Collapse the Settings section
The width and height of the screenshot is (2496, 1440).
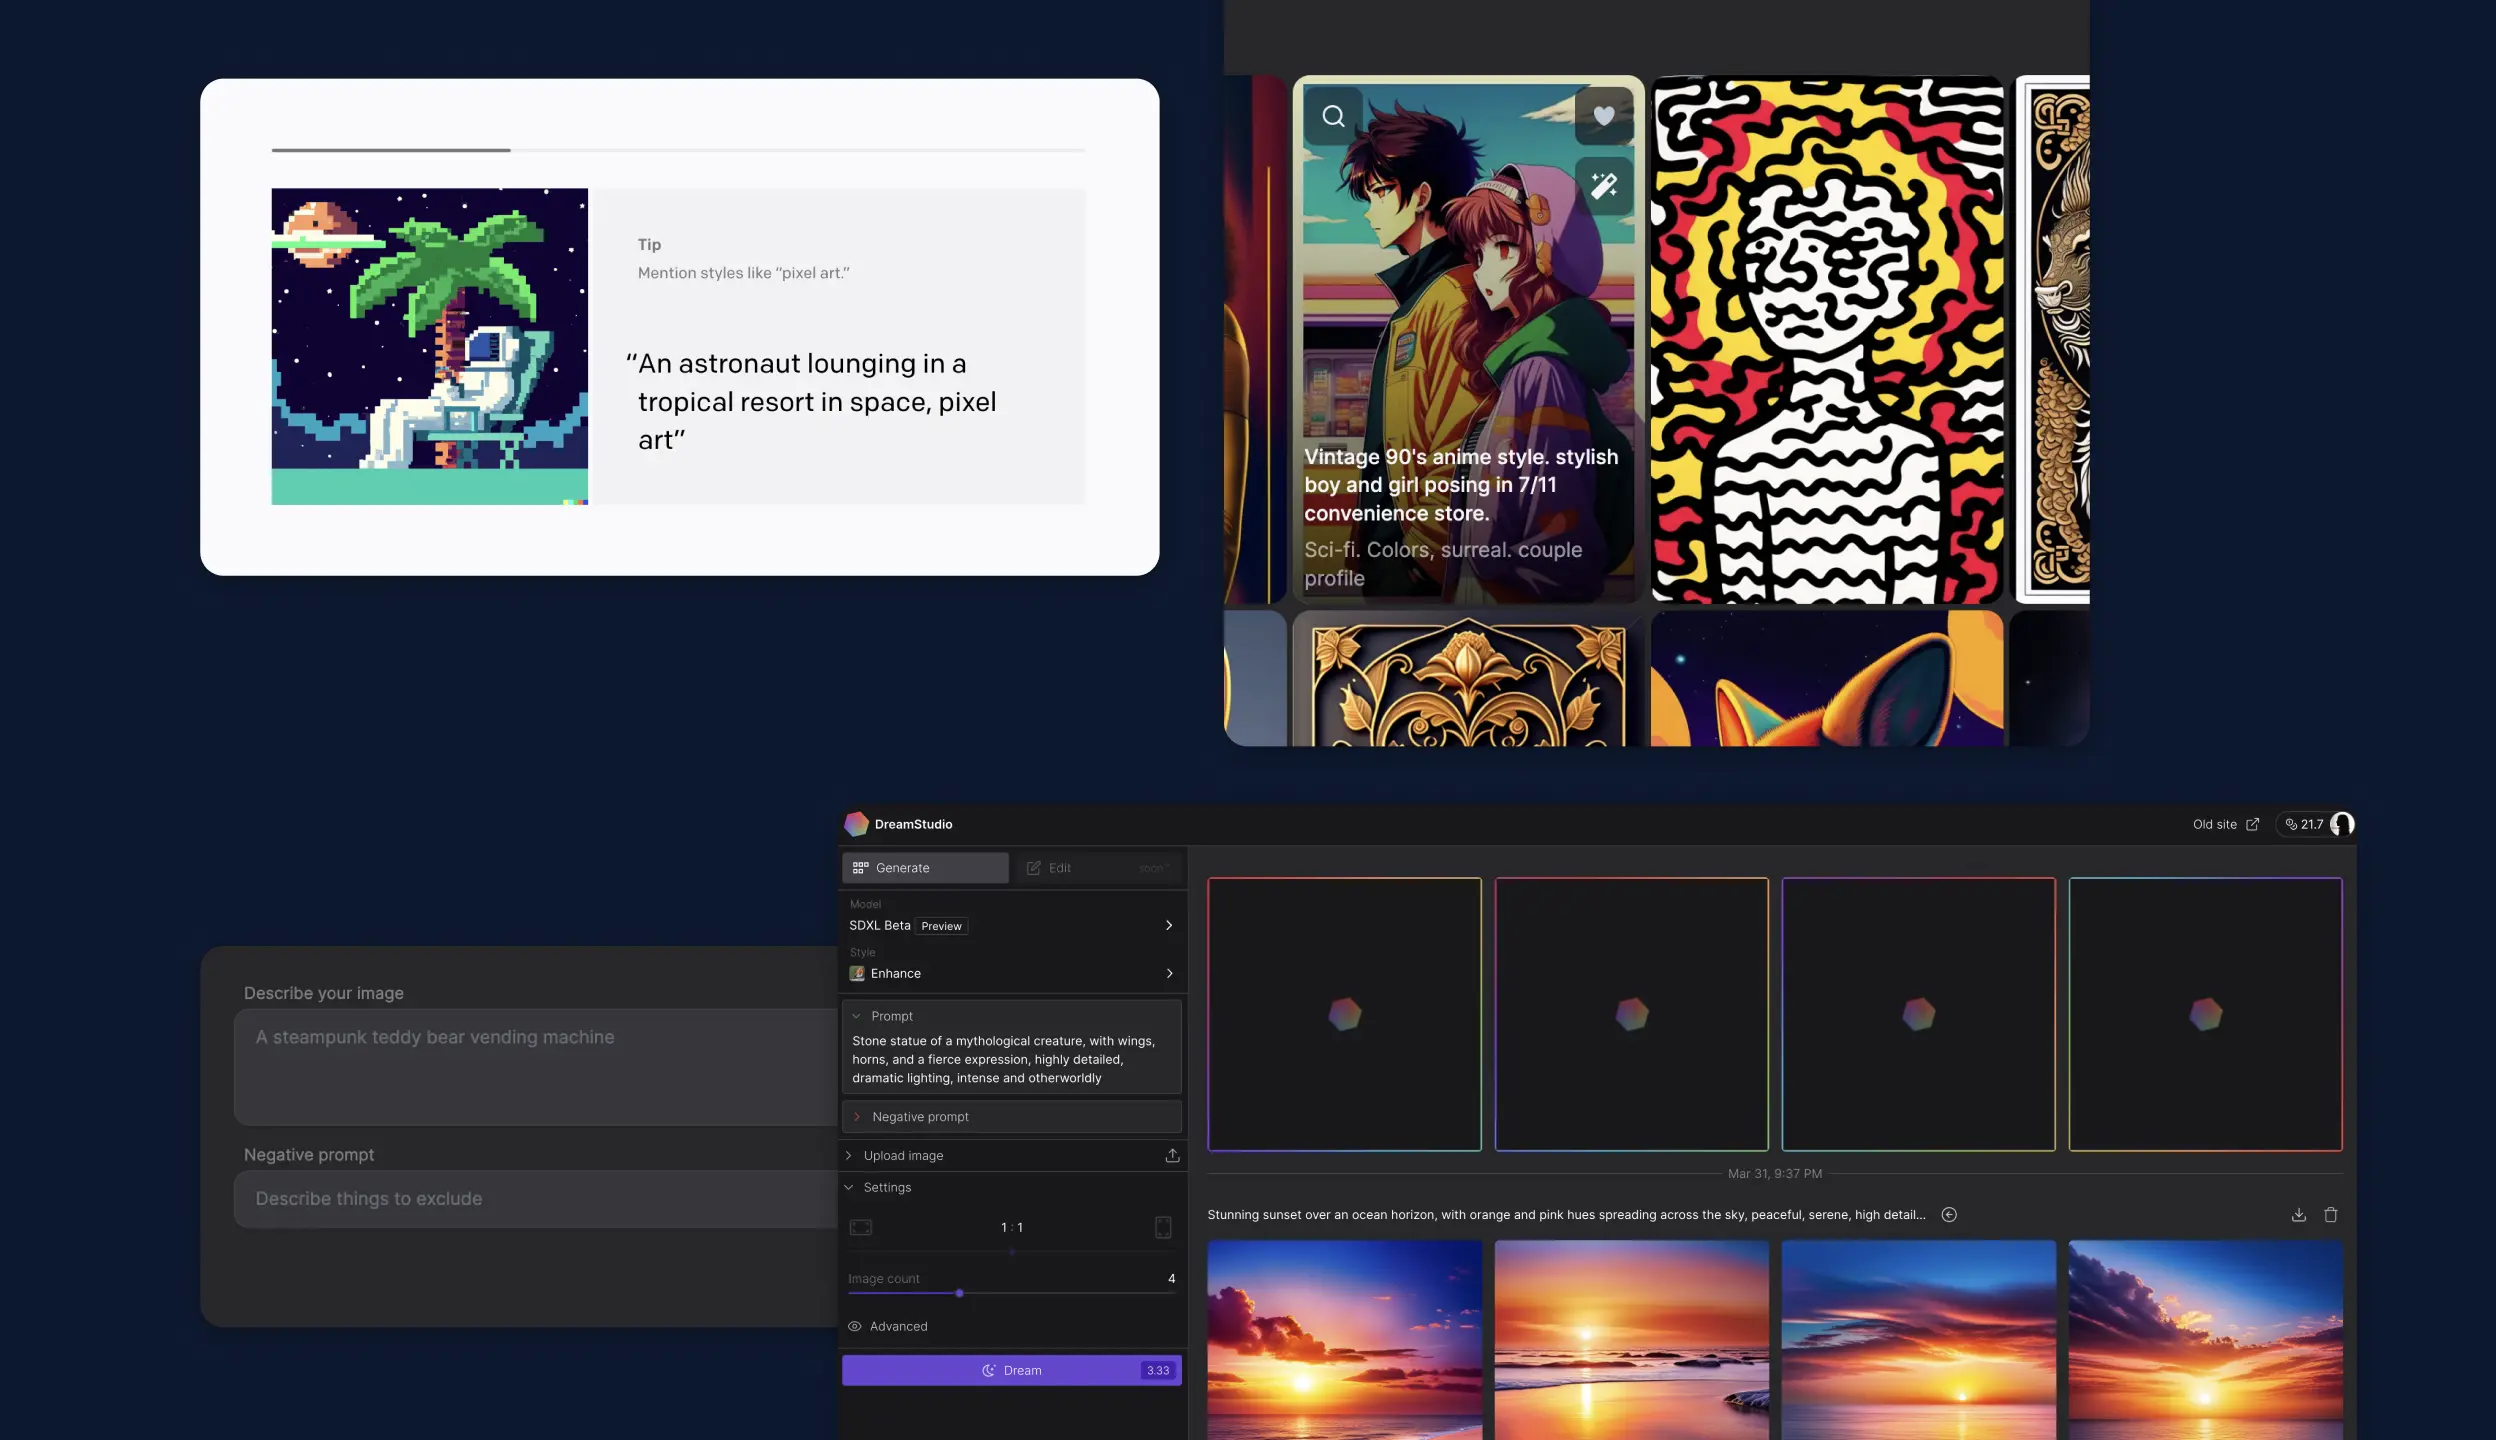tap(849, 1187)
